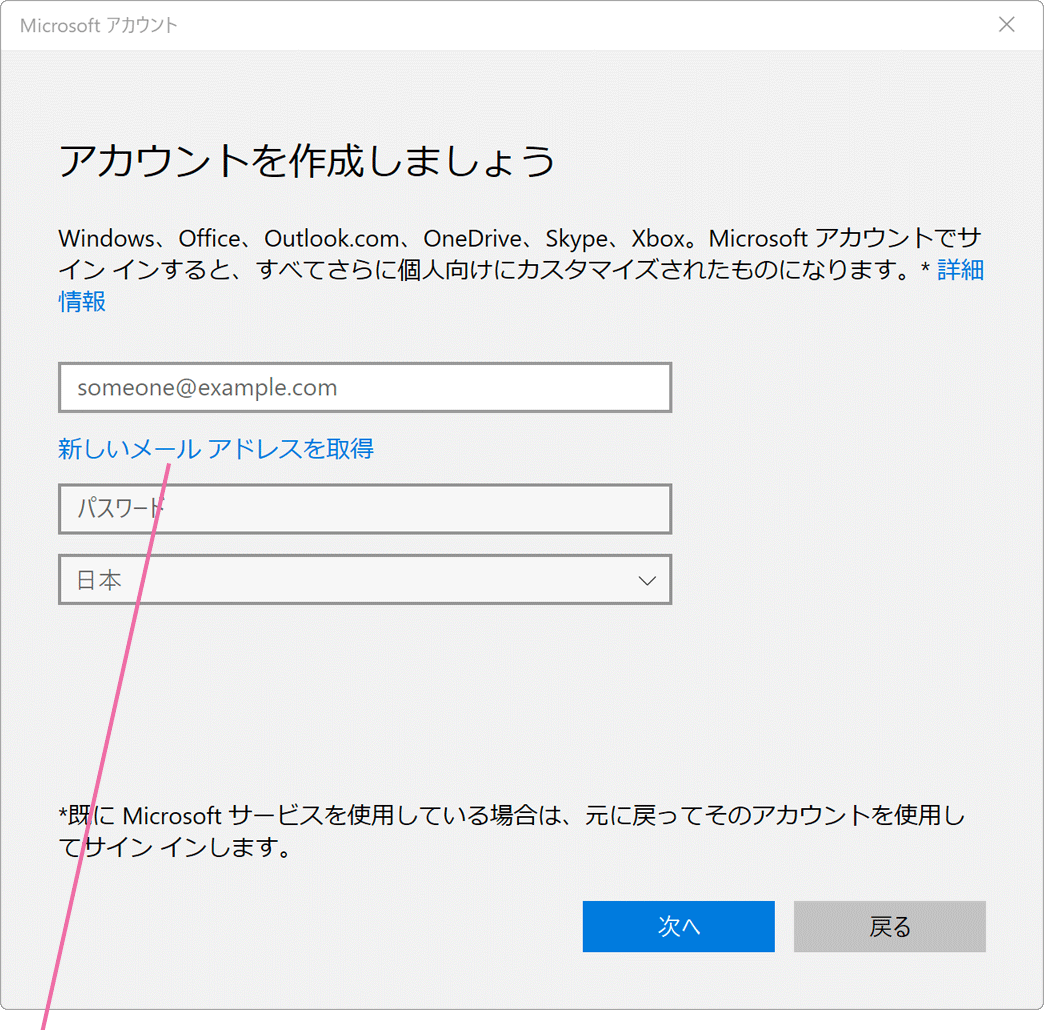This screenshot has width=1044, height=1030.
Task: Click the blue 次へ button
Action: 678,926
